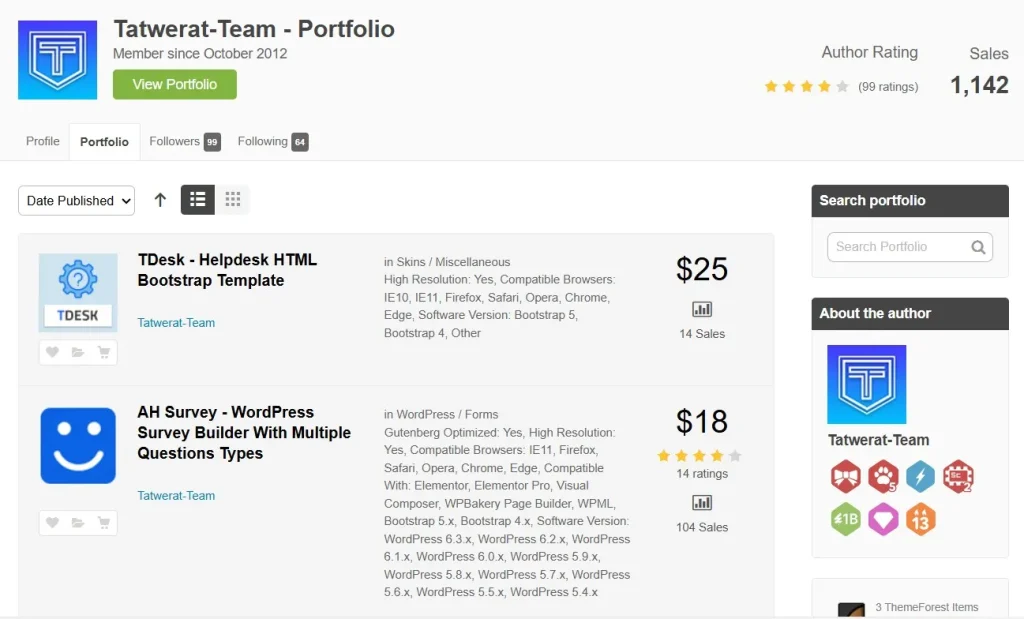The width and height of the screenshot is (1024, 619).
Task: Click the AH Survey smiley thumbnail
Action: coord(78,446)
